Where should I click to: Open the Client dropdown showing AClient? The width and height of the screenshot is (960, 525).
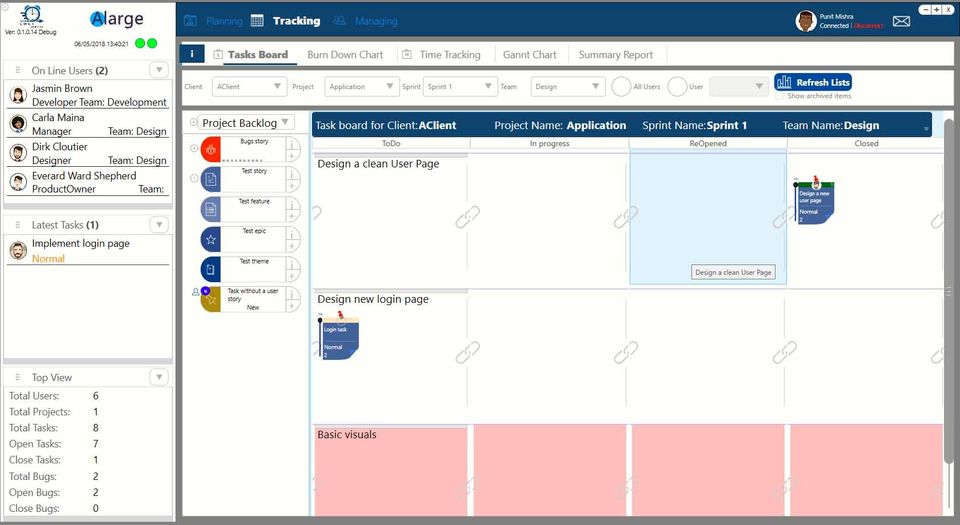249,86
